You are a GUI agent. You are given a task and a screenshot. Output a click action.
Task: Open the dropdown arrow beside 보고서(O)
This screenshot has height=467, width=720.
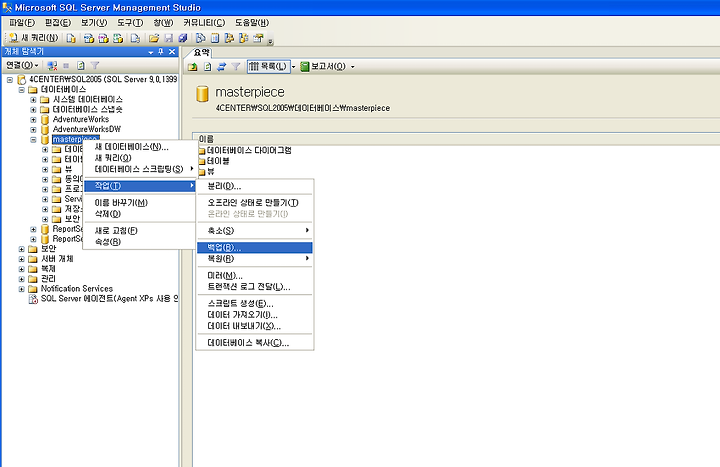[353, 67]
